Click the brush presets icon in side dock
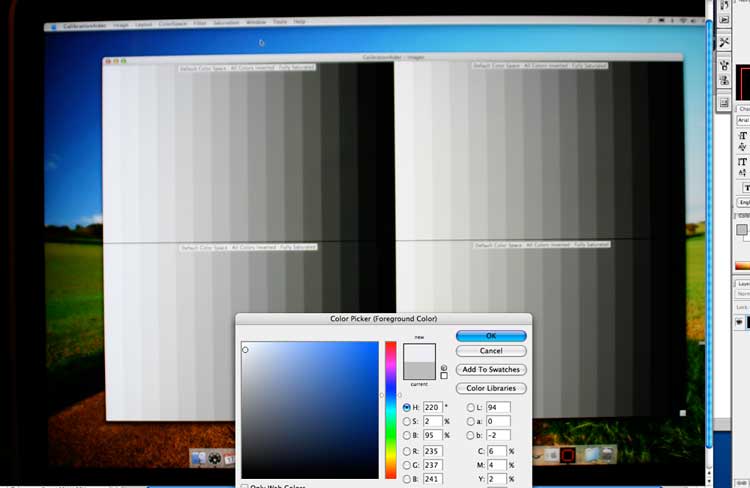750x488 pixels. click(724, 66)
